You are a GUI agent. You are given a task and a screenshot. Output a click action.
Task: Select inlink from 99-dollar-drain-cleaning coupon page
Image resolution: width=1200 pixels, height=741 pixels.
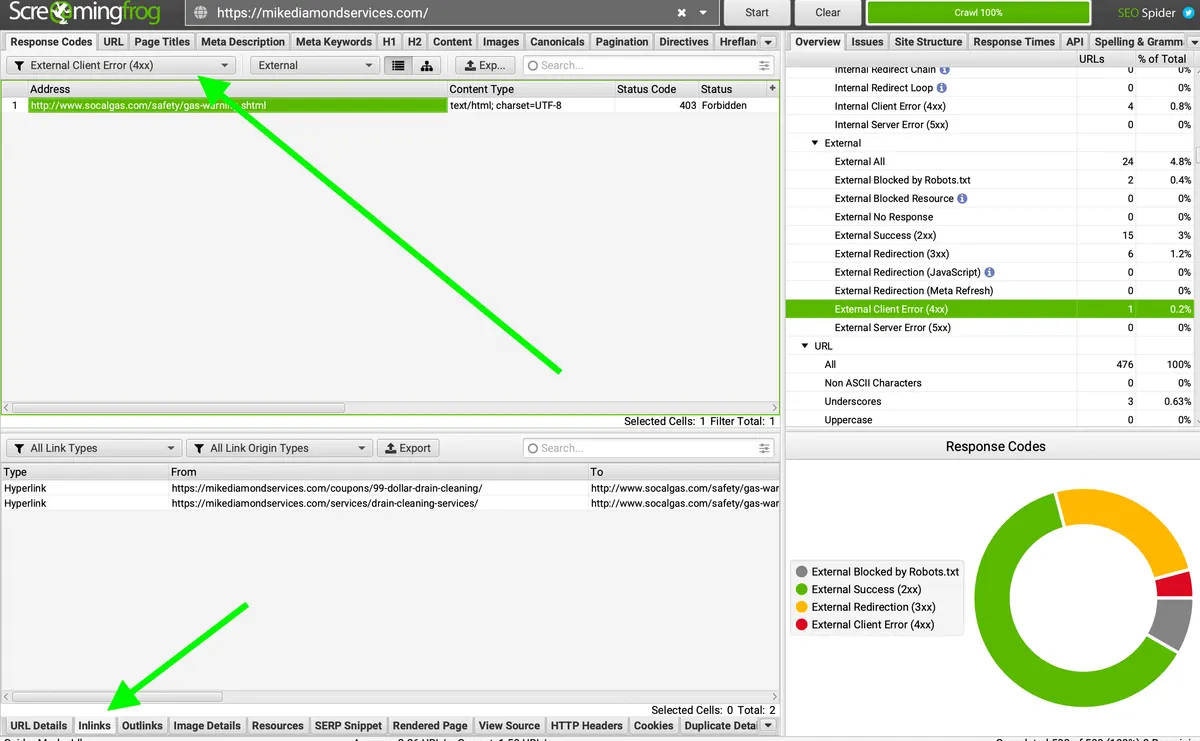[390, 488]
